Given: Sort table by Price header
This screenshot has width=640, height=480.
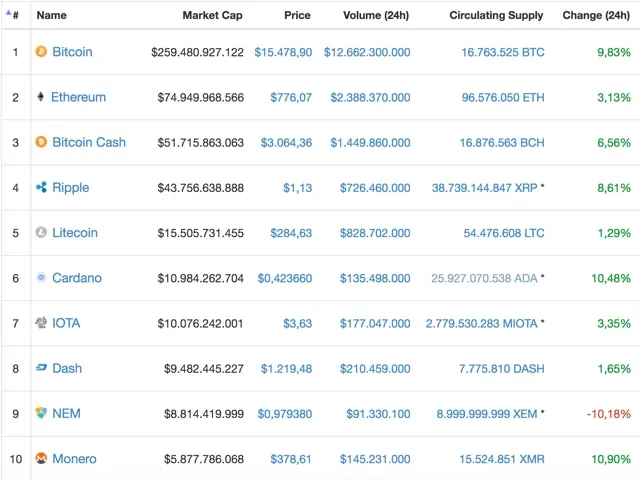Looking at the screenshot, I should tap(297, 15).
